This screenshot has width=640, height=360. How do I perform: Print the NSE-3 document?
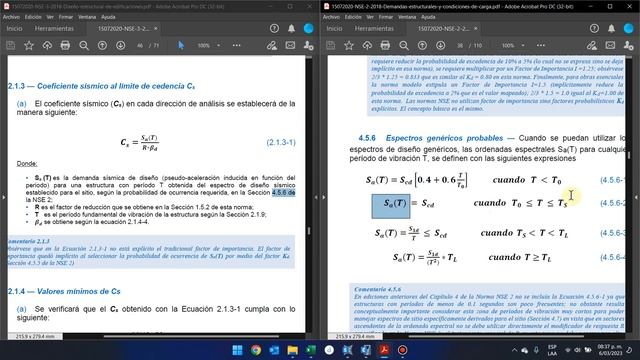pos(65,45)
